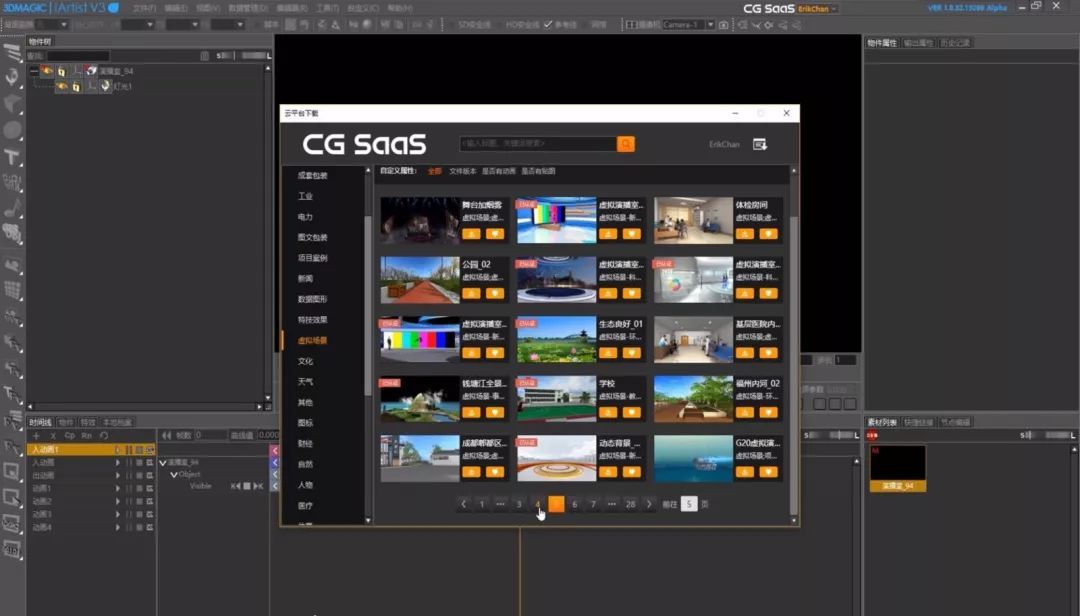Select the 成套包装 category
This screenshot has width=1080, height=616.
(313, 176)
